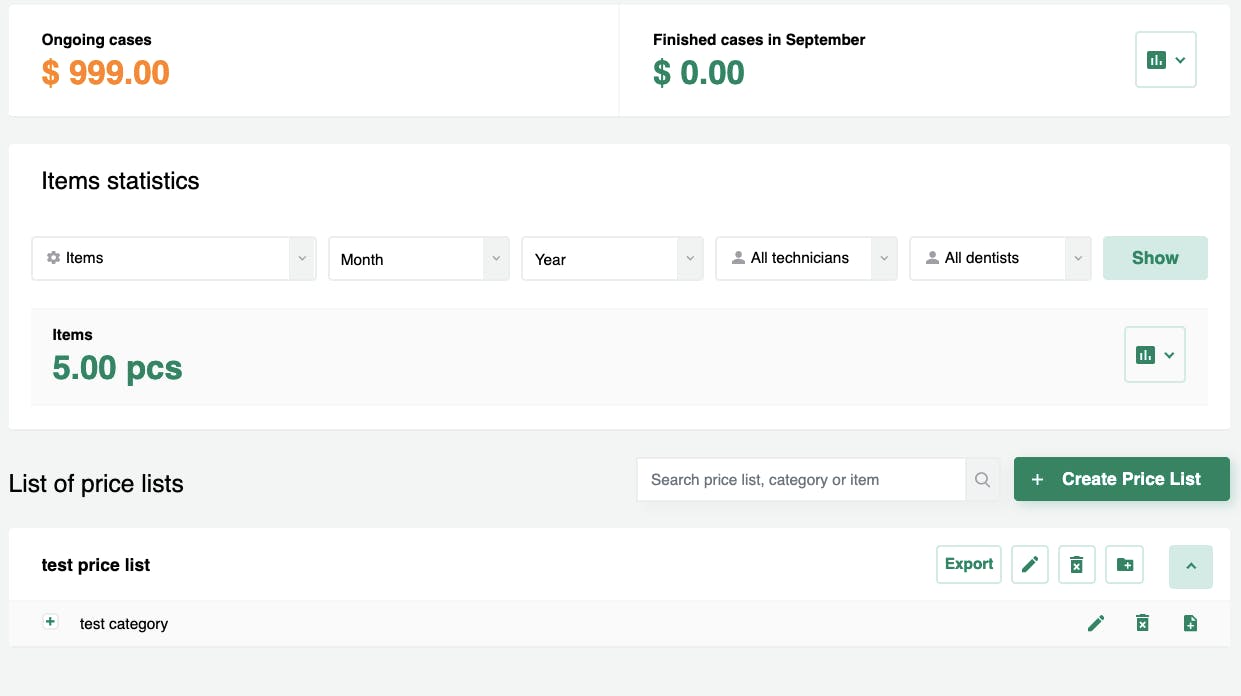Collapse the test price list panel
1241x696 pixels.
pos(1191,567)
